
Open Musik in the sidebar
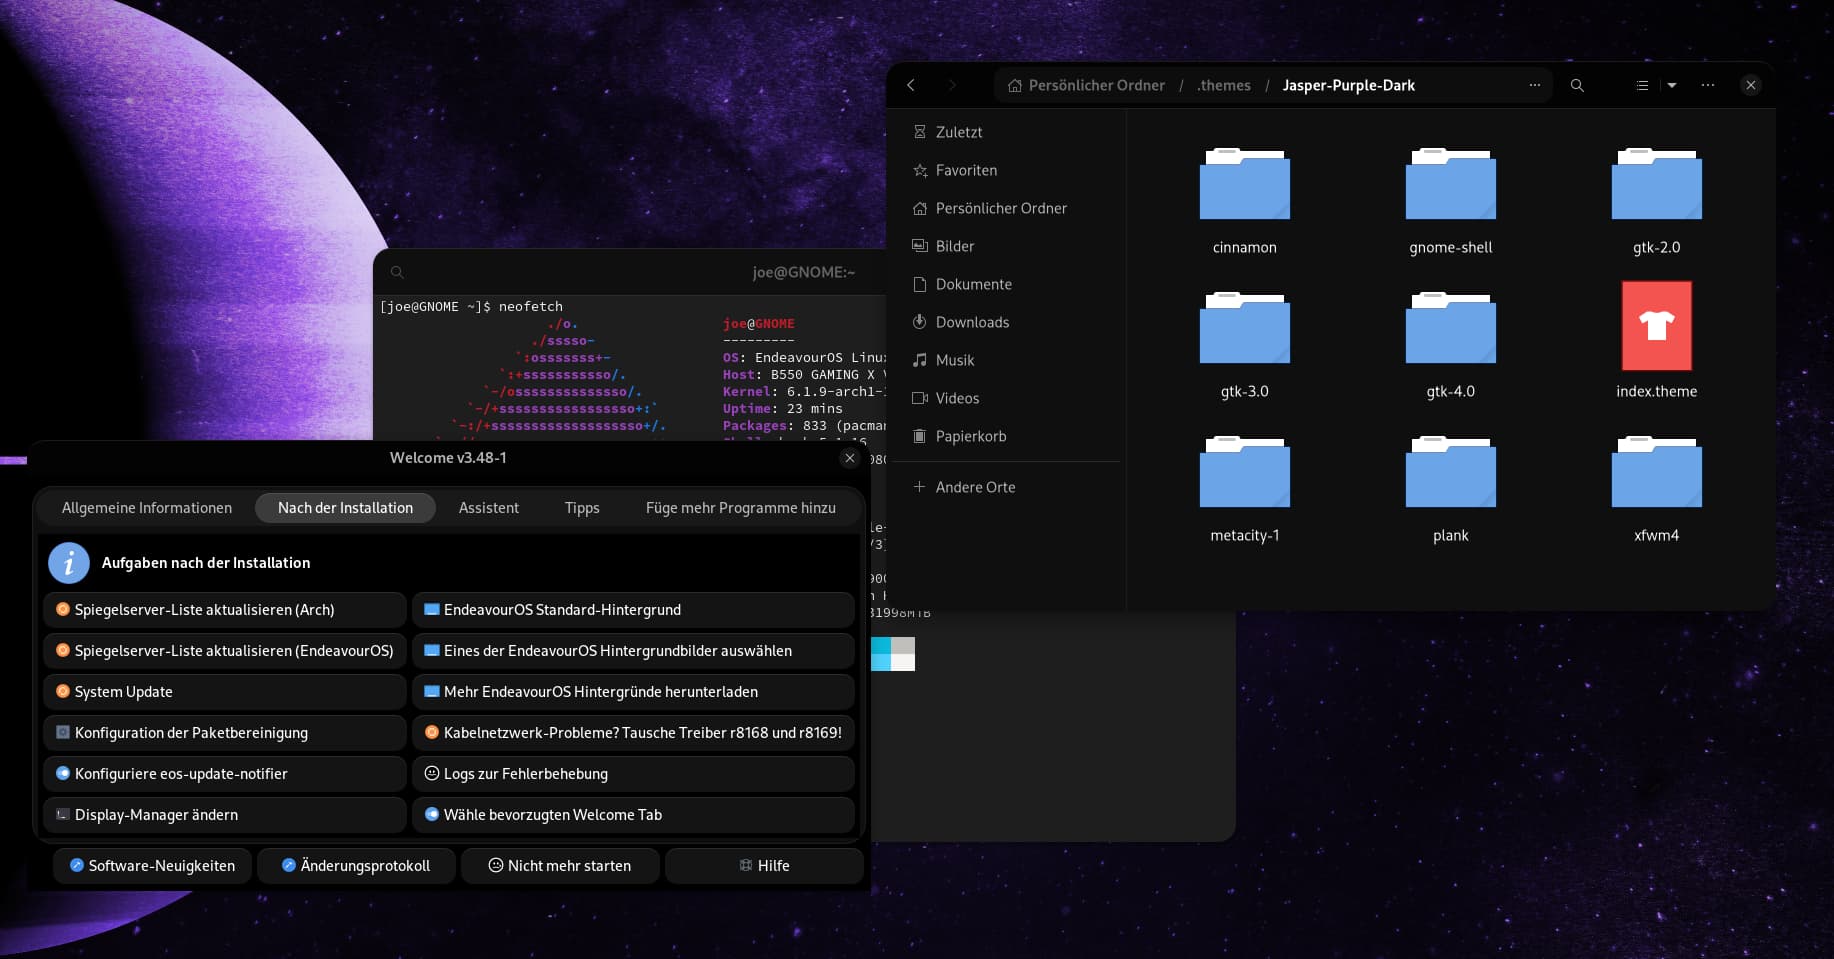1006,360
